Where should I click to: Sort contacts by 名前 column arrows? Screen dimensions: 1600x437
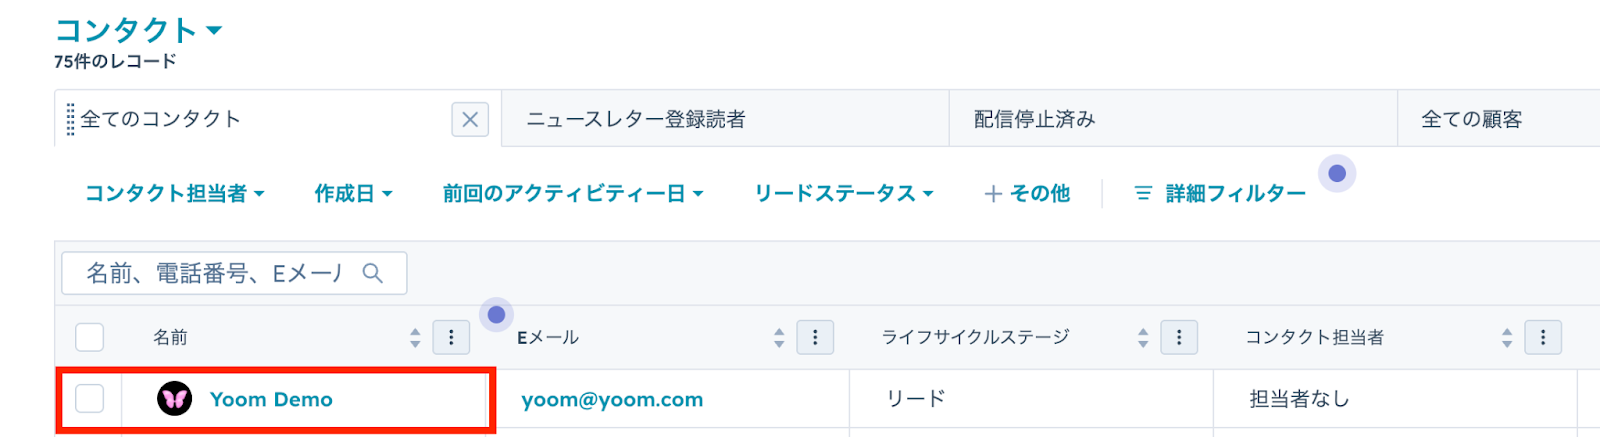415,338
